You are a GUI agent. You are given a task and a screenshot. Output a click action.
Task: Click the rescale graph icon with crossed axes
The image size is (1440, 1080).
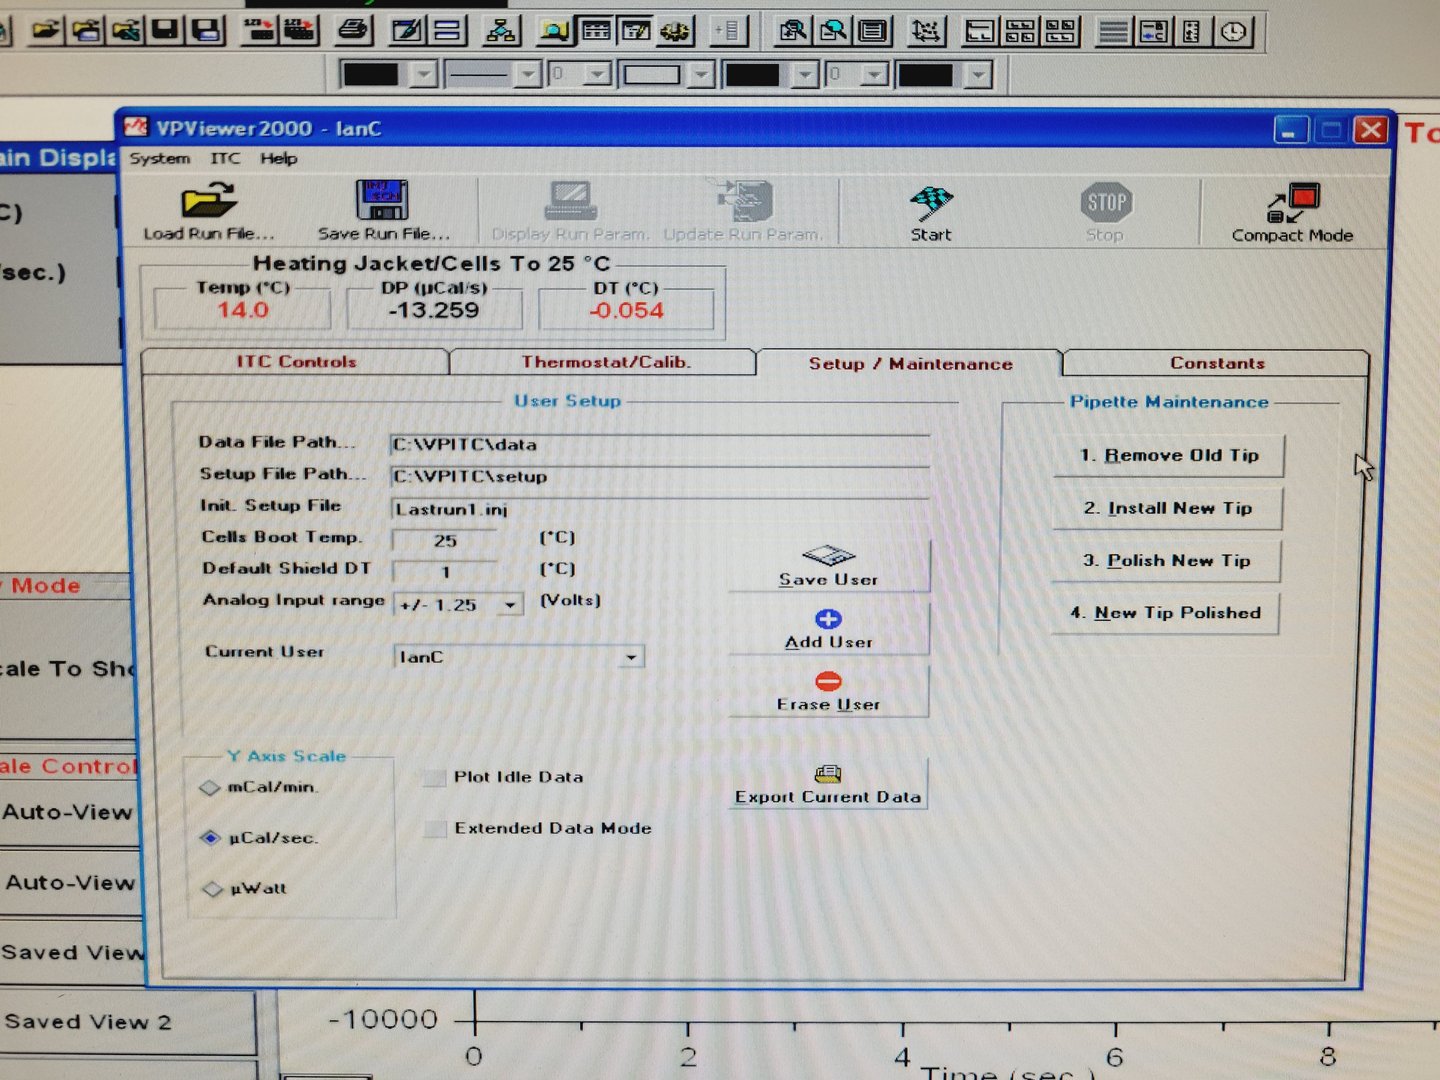click(927, 32)
